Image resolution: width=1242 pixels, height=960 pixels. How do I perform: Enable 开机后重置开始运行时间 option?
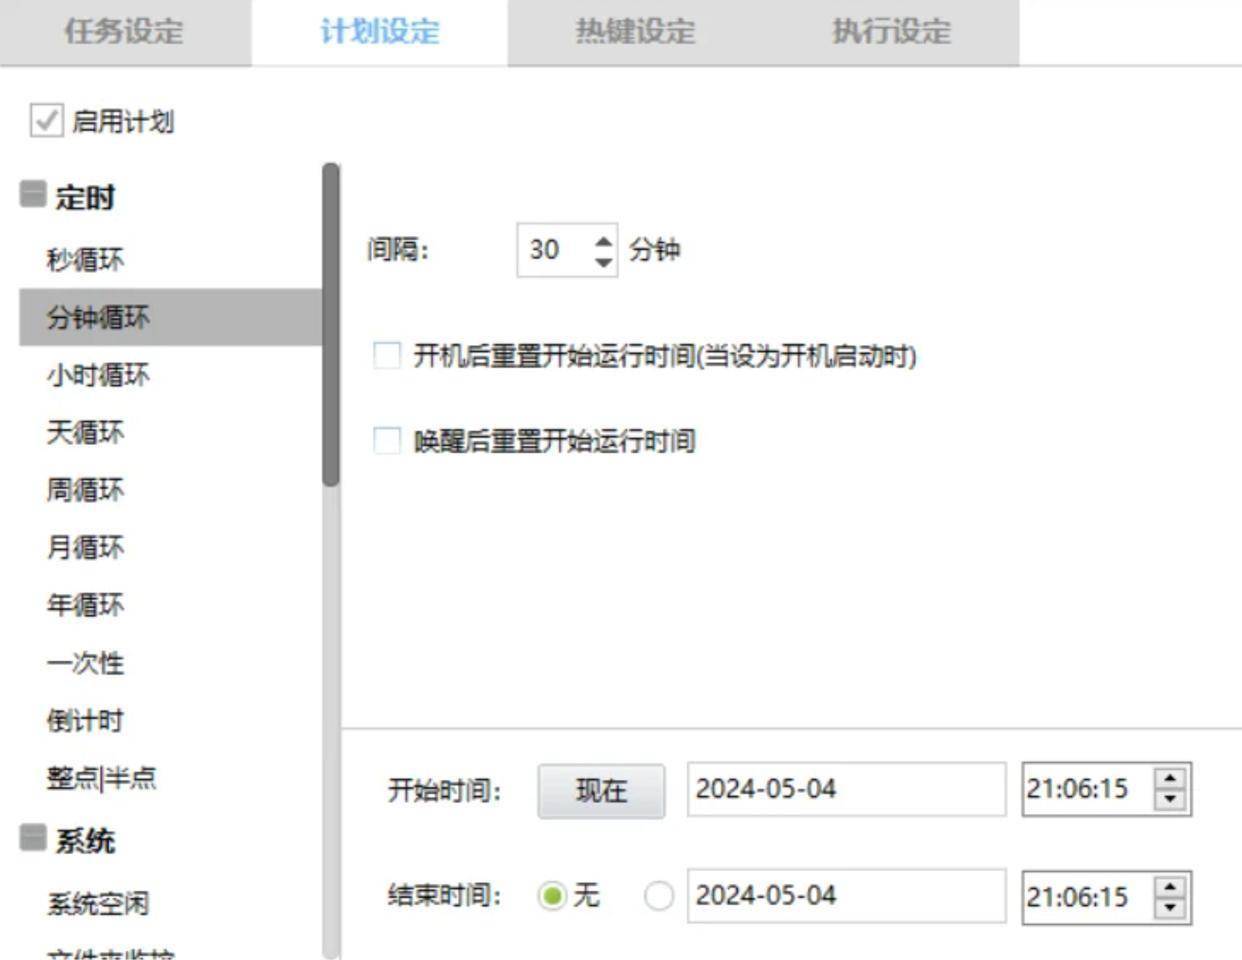[x=385, y=356]
